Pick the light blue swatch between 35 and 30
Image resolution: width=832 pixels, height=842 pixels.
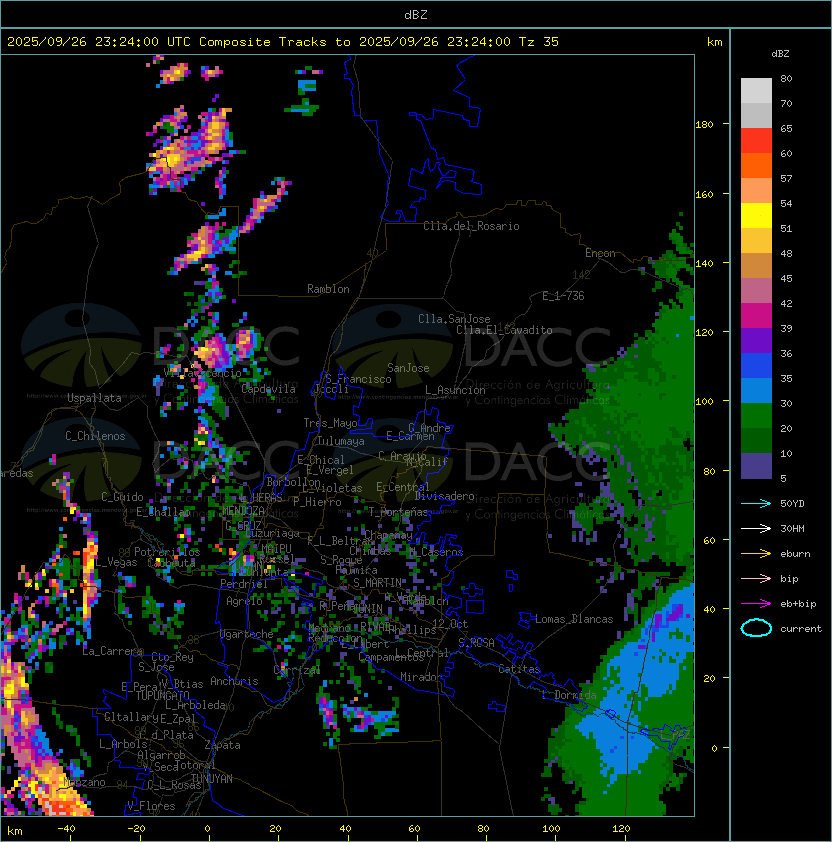pos(756,391)
